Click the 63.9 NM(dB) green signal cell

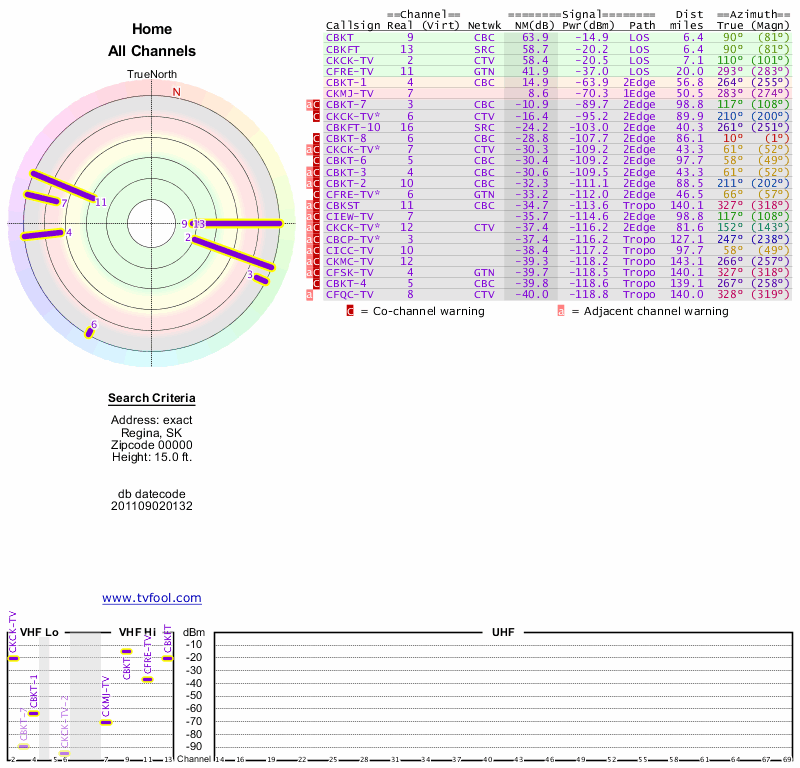(529, 37)
